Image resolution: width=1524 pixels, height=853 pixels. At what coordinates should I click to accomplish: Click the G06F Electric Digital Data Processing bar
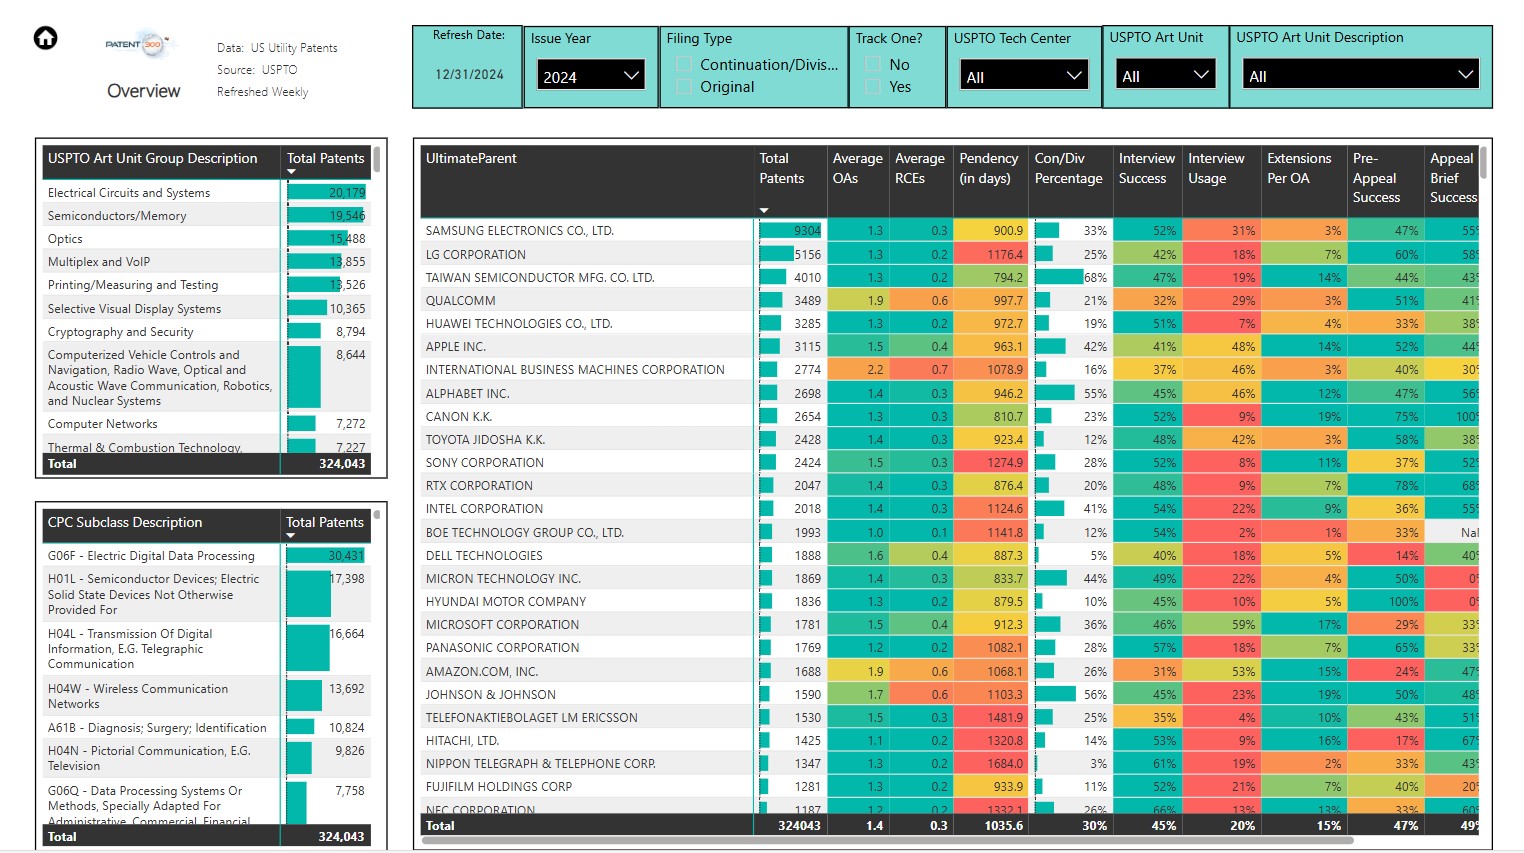pos(325,556)
